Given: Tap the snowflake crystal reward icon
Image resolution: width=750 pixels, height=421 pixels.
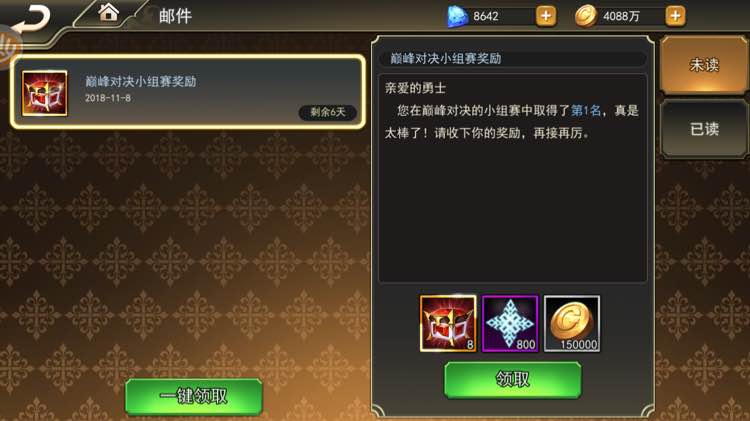Looking at the screenshot, I should click(x=510, y=323).
